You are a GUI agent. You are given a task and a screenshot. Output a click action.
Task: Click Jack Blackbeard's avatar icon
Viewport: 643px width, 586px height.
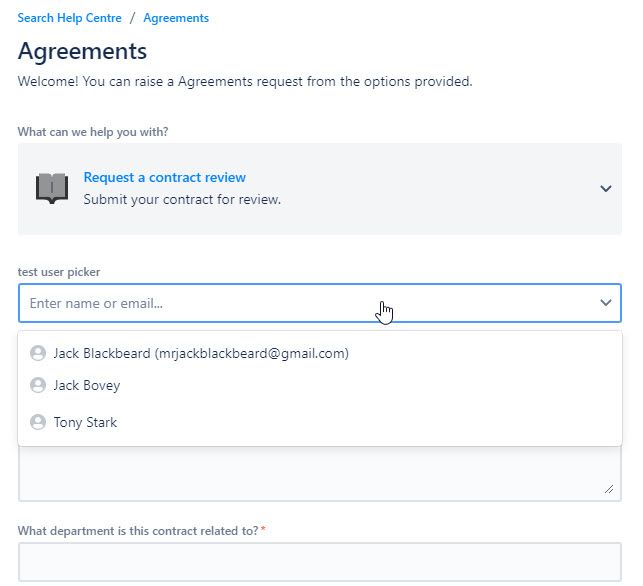pyautogui.click(x=38, y=353)
